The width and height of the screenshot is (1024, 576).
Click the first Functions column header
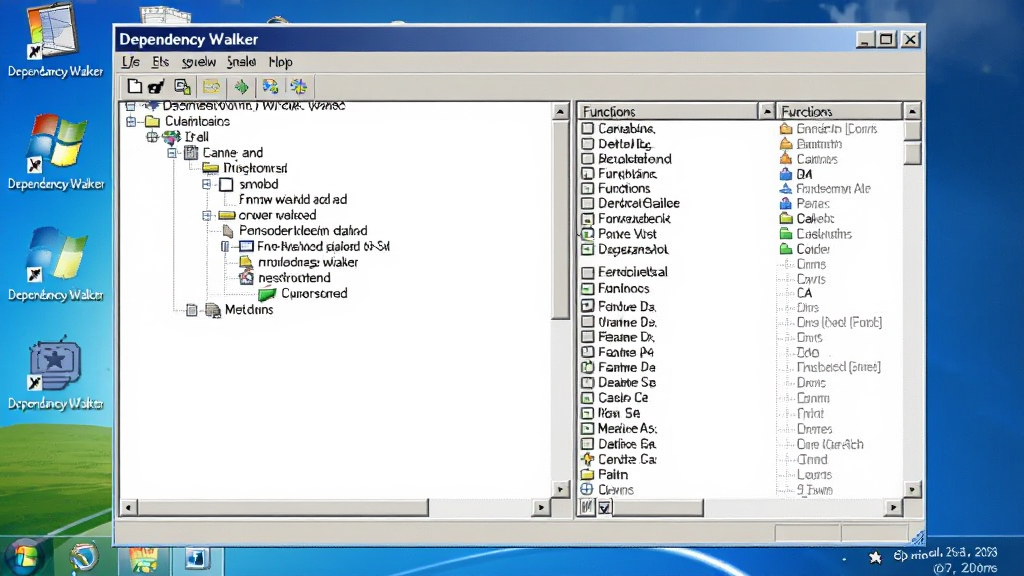668,111
